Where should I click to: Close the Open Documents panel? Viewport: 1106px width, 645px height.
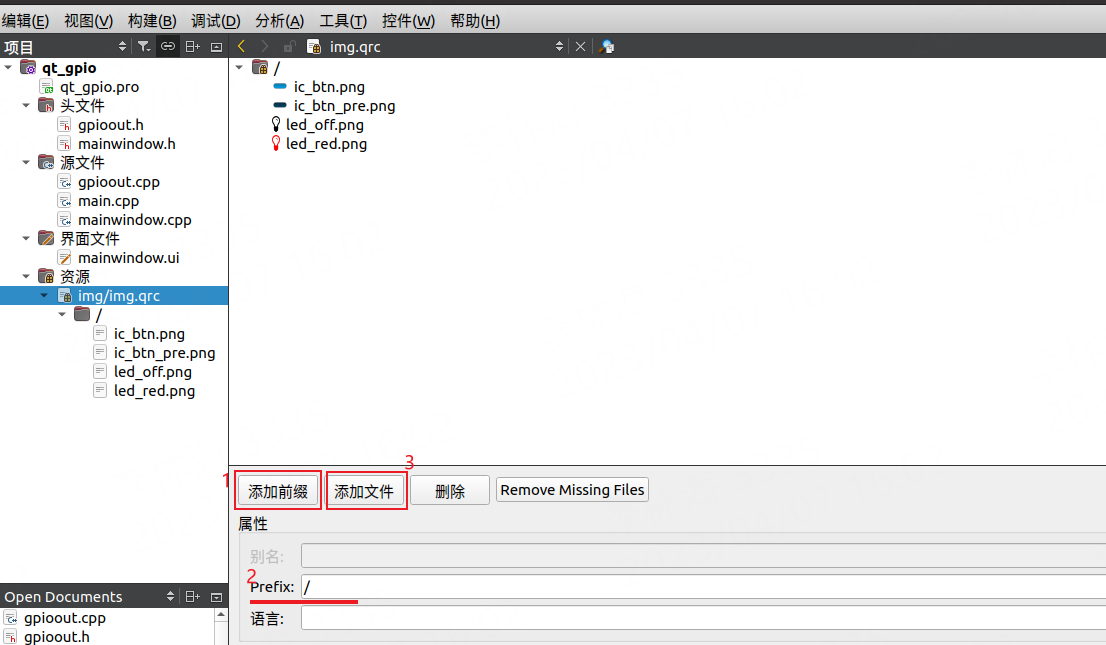click(x=217, y=597)
